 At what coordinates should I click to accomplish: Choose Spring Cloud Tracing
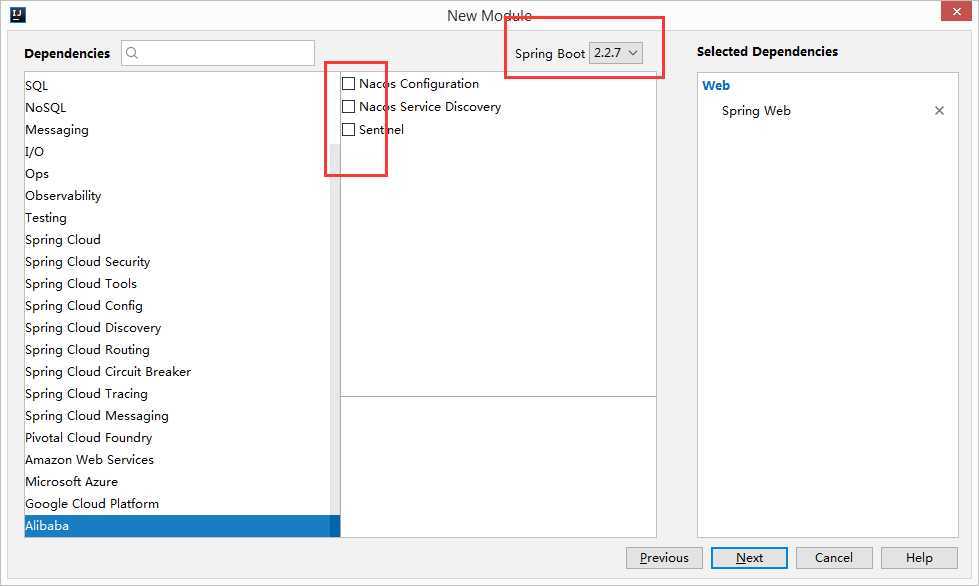click(x=177, y=394)
